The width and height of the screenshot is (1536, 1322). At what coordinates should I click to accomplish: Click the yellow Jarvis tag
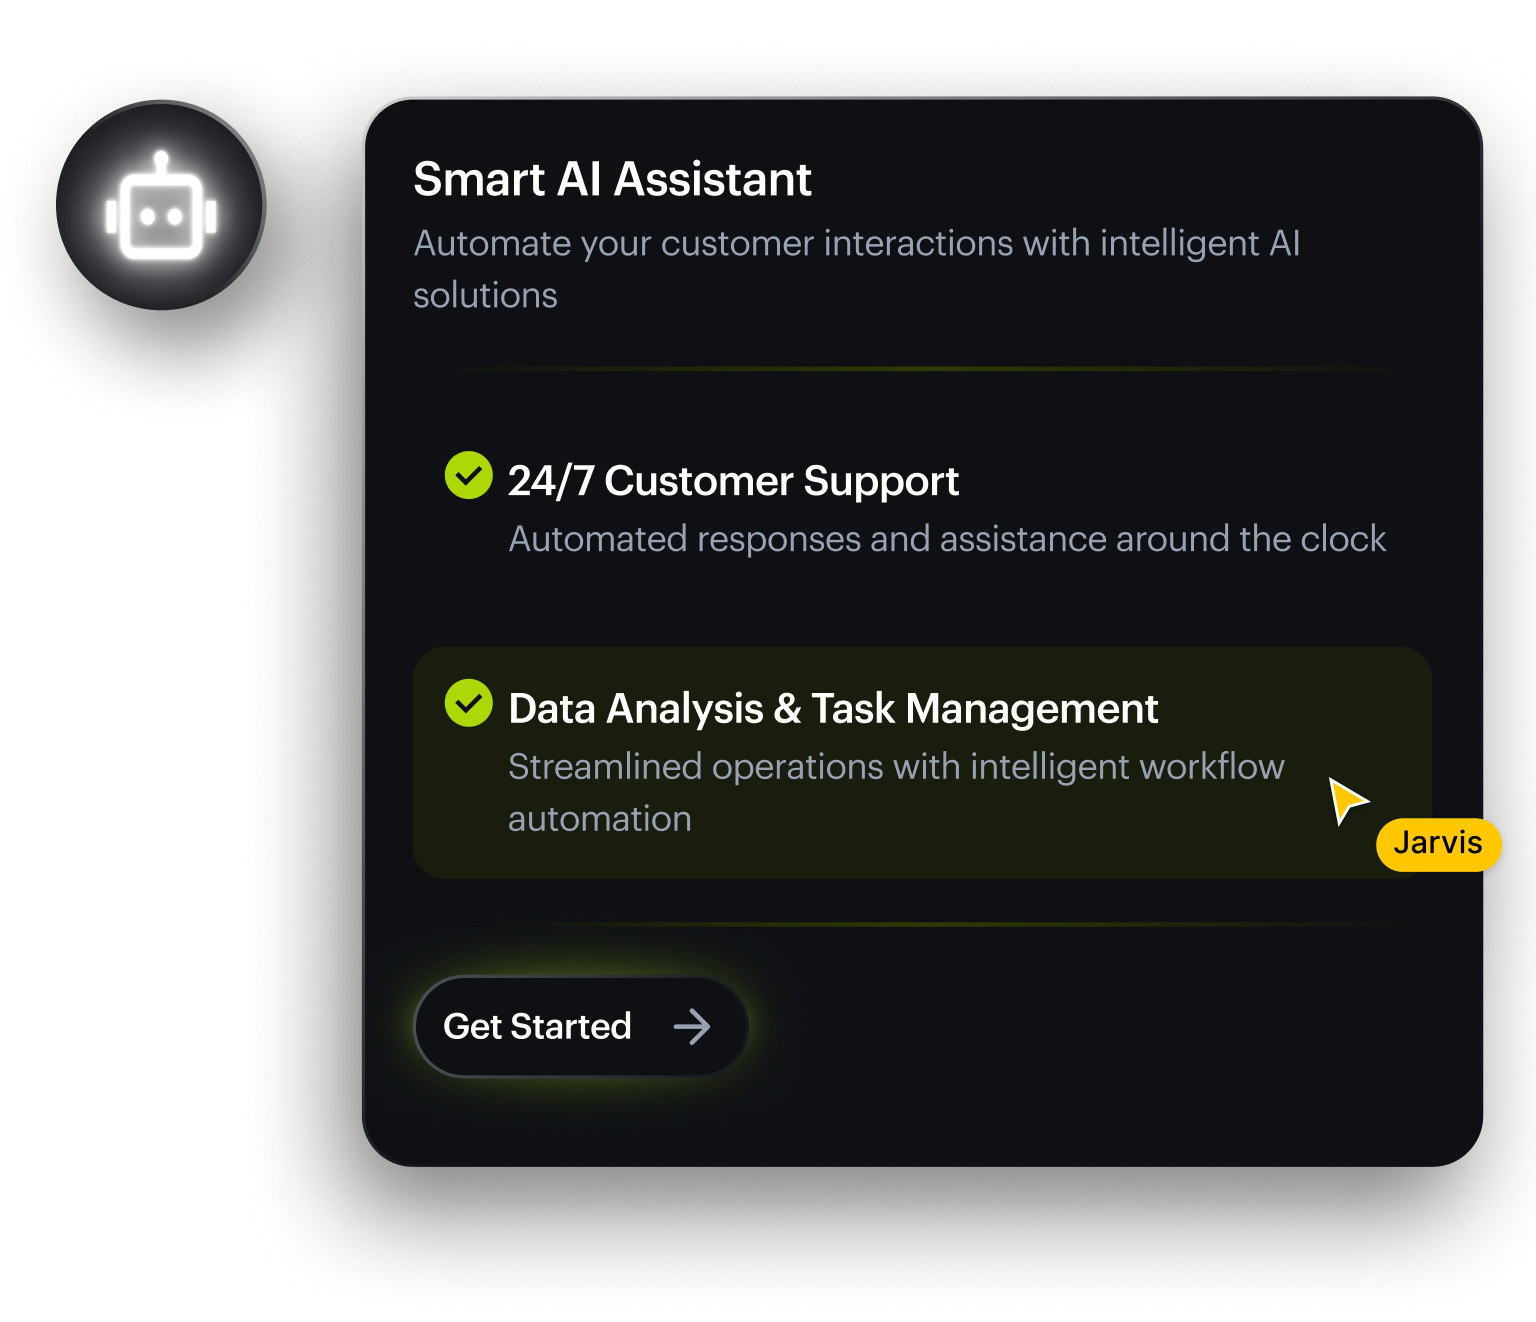pos(1438,844)
